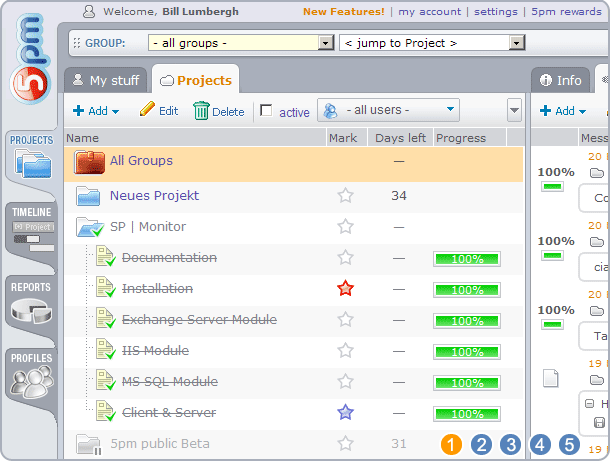Toggle star mark for Documentation
The height and width of the screenshot is (461, 610).
(345, 258)
